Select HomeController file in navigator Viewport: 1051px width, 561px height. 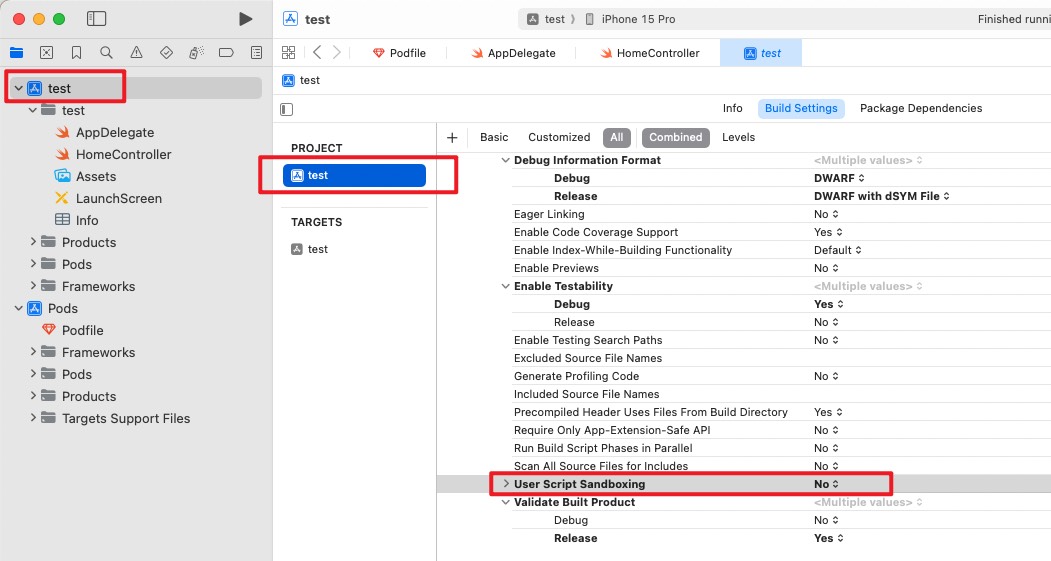[123, 154]
